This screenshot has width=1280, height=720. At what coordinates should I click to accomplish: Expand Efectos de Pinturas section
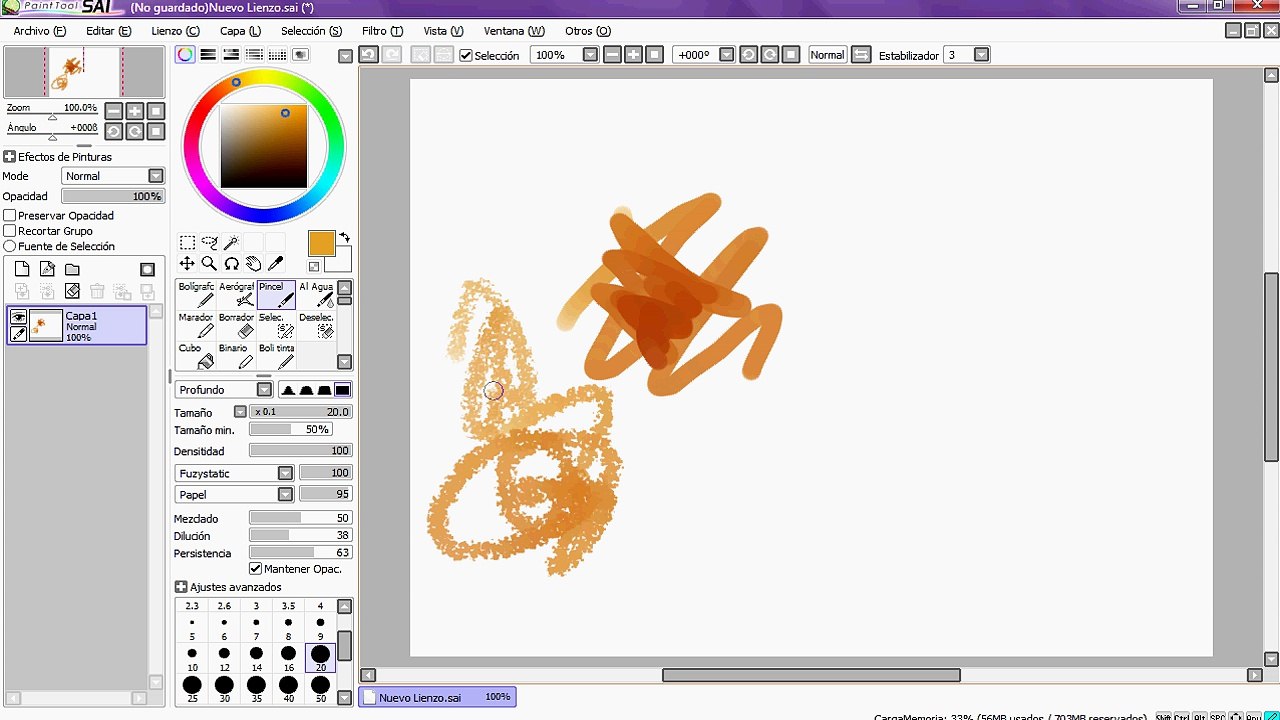pos(10,157)
